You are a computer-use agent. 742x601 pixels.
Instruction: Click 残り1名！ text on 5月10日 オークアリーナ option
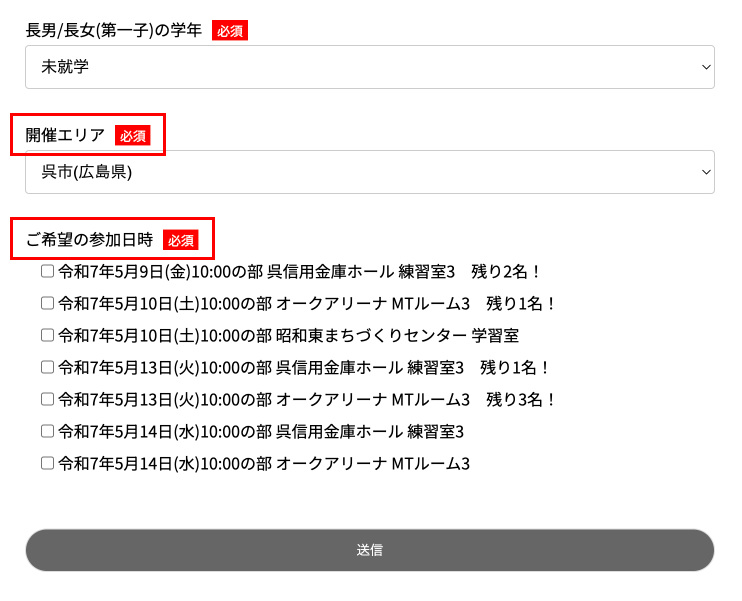(521, 303)
